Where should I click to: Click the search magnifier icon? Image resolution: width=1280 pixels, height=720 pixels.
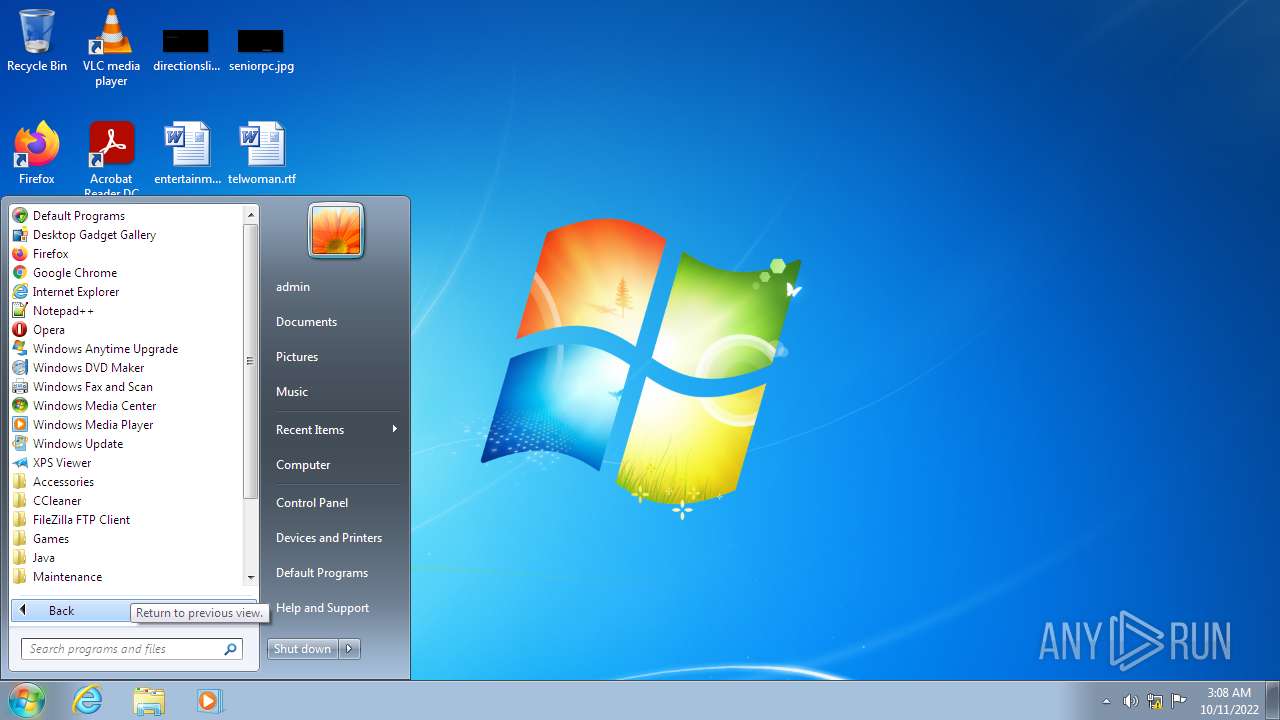tap(231, 649)
